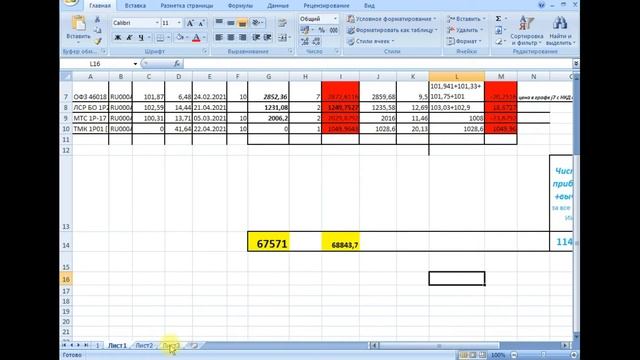Select yellow cell with 67571
The image size is (640, 360).
pyautogui.click(x=268, y=241)
